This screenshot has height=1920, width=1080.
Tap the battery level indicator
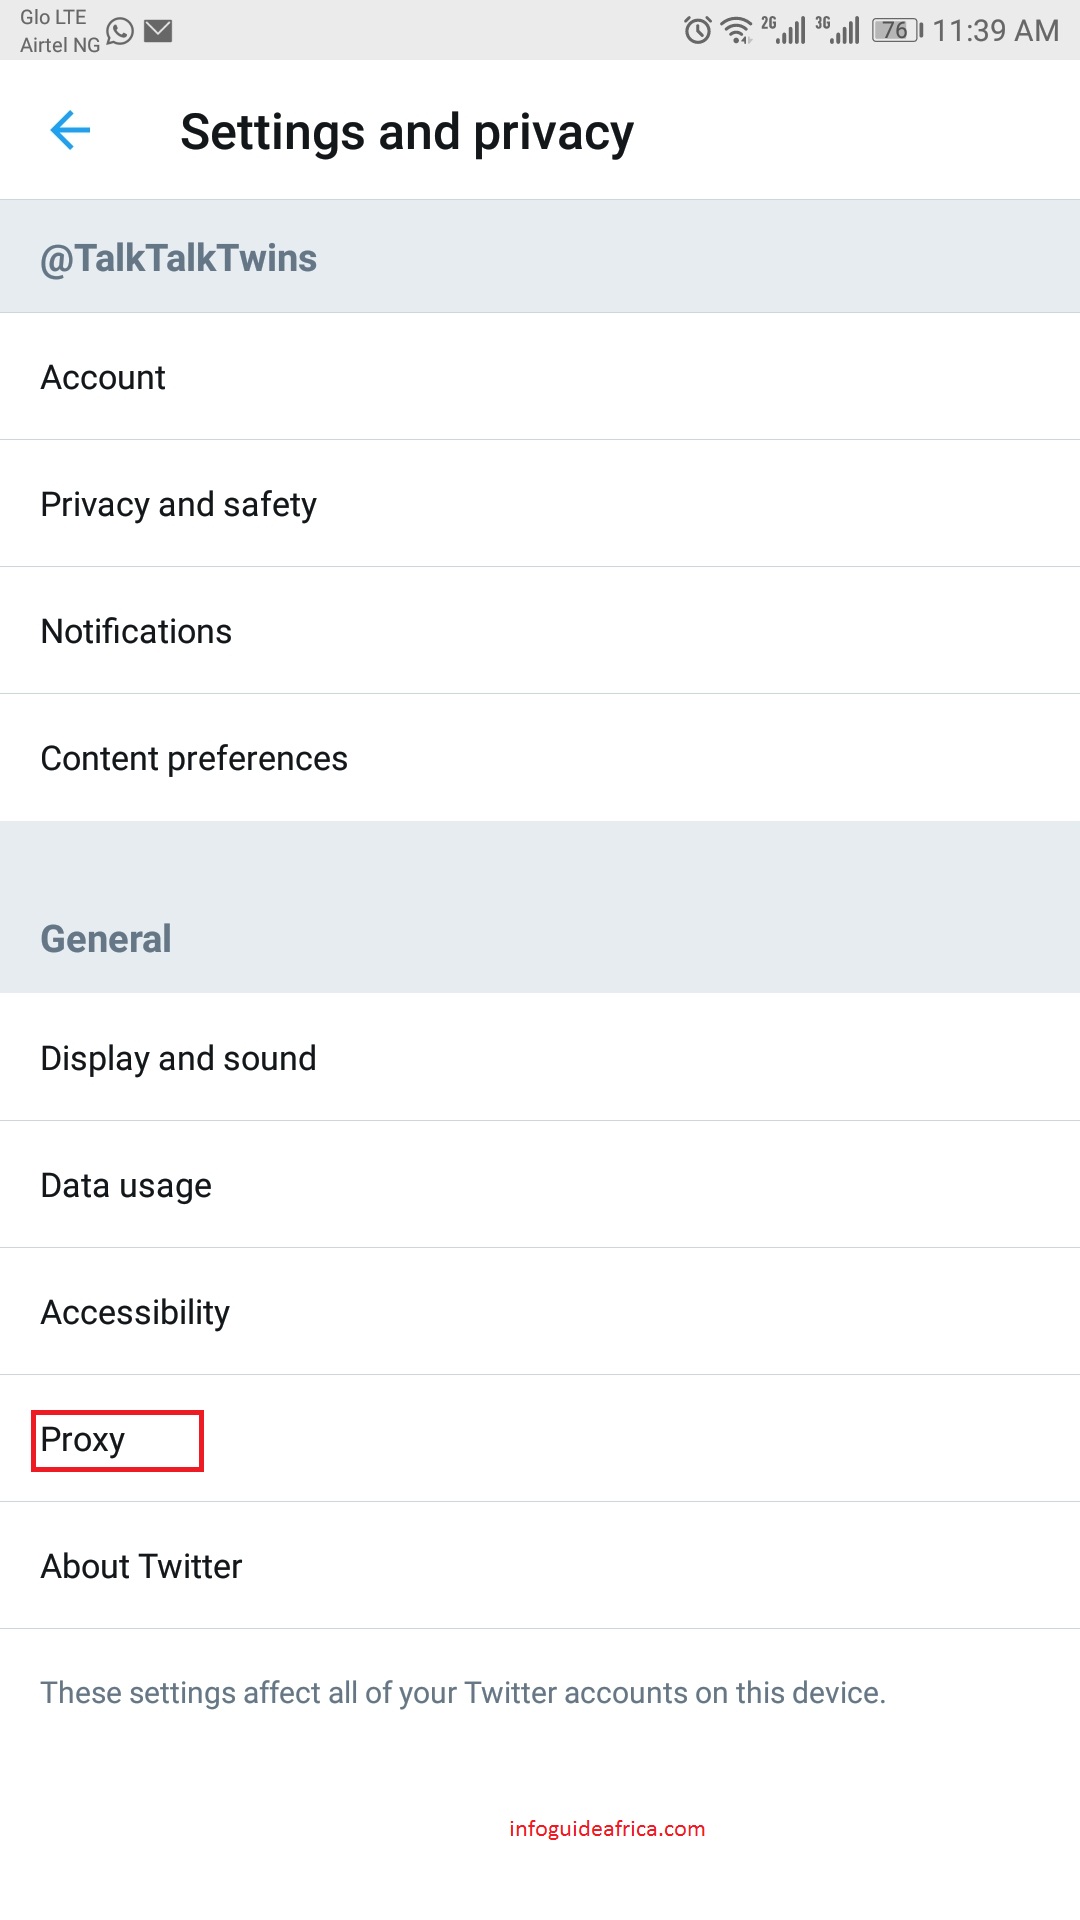click(897, 30)
